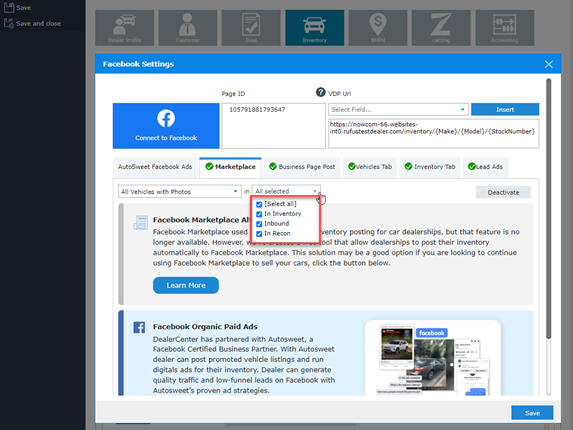
Task: Open the Select Field dropdown
Action: pos(398,110)
